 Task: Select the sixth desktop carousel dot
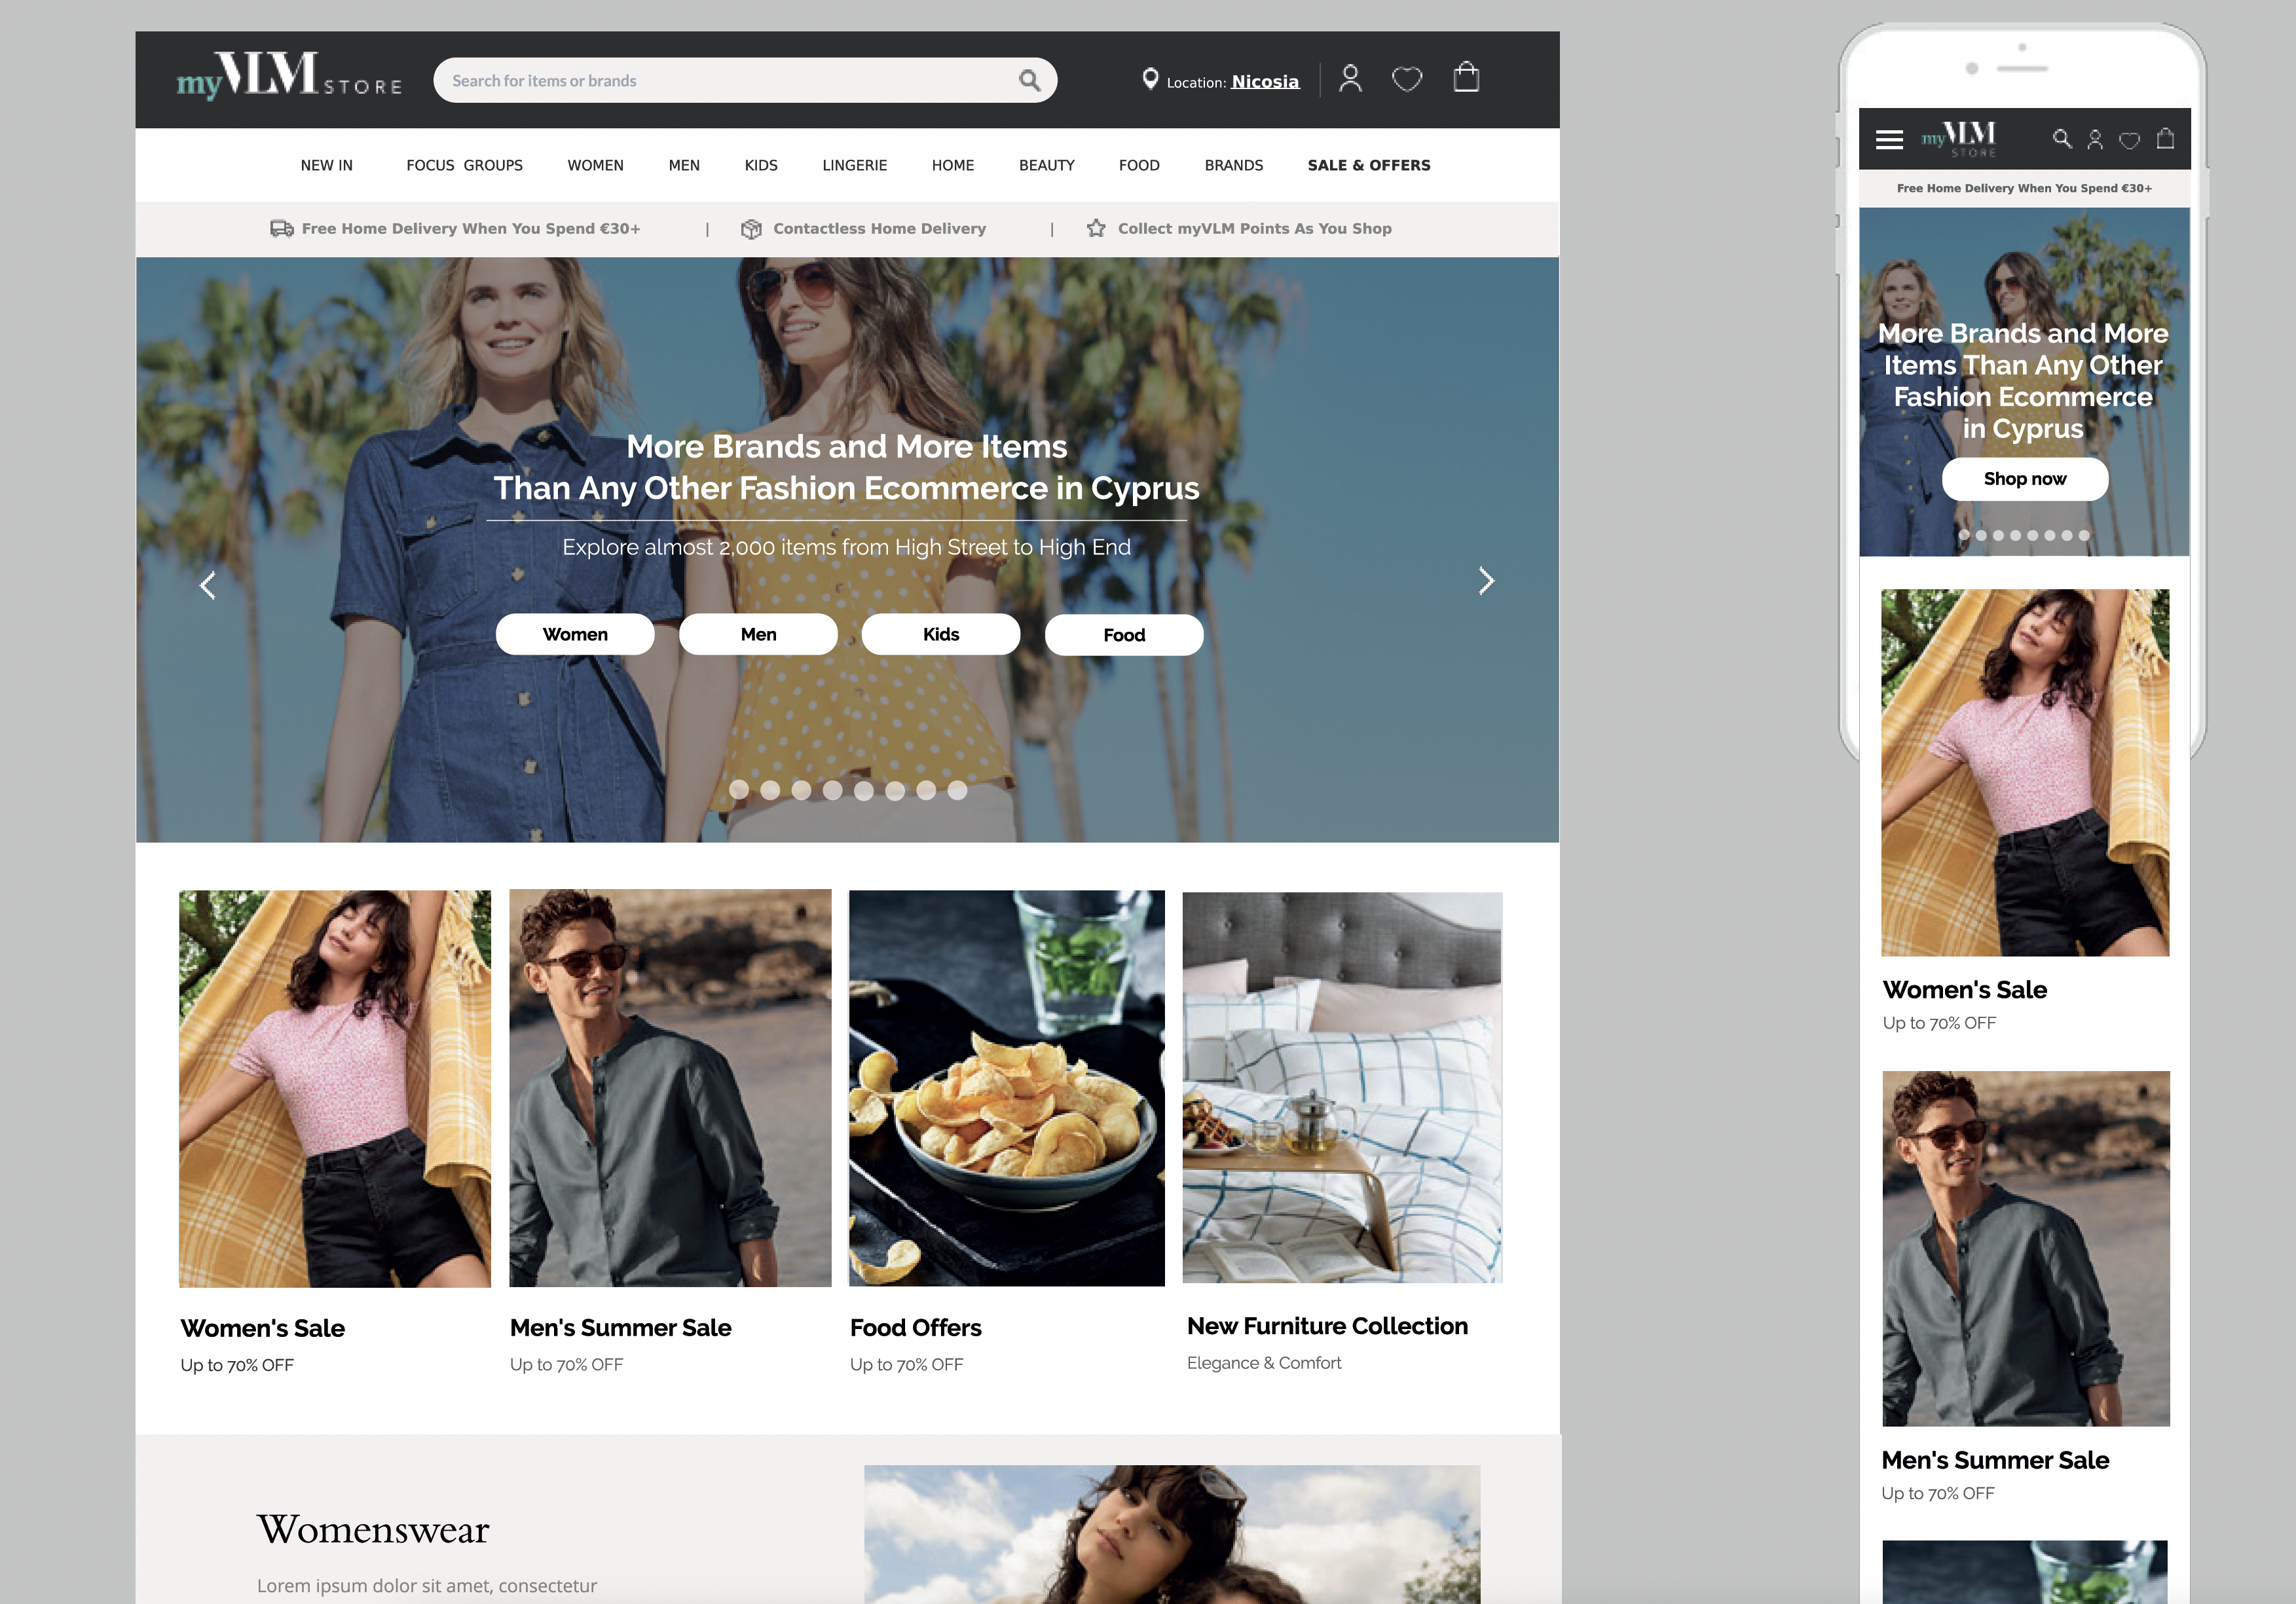[x=895, y=790]
